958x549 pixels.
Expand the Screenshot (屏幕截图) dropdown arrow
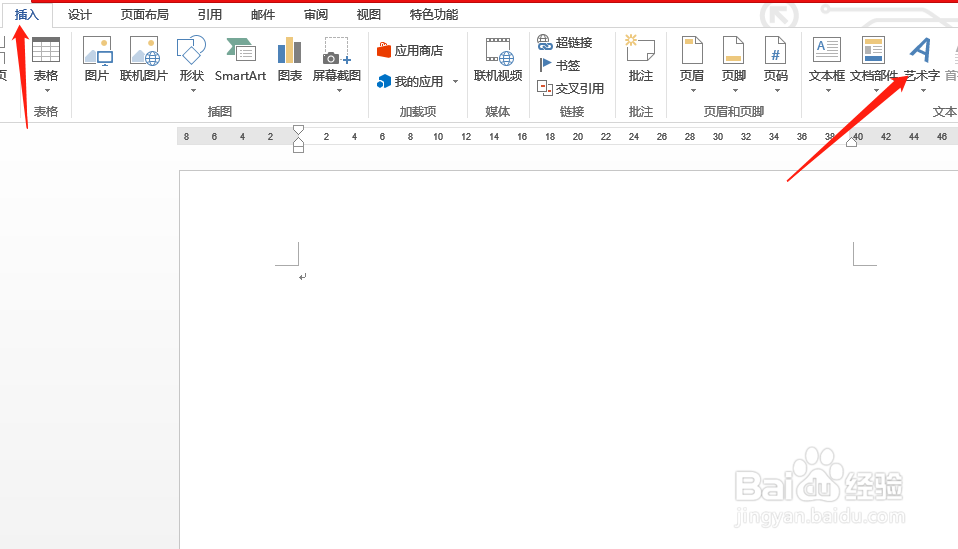coord(339,91)
